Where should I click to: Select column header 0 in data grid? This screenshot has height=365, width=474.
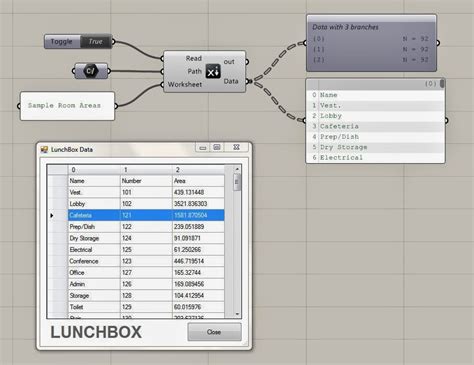[x=94, y=170]
